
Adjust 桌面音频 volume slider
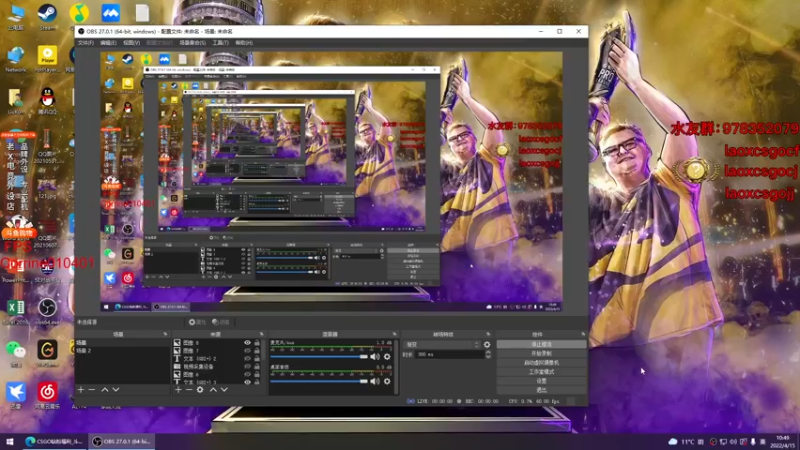[x=319, y=381]
